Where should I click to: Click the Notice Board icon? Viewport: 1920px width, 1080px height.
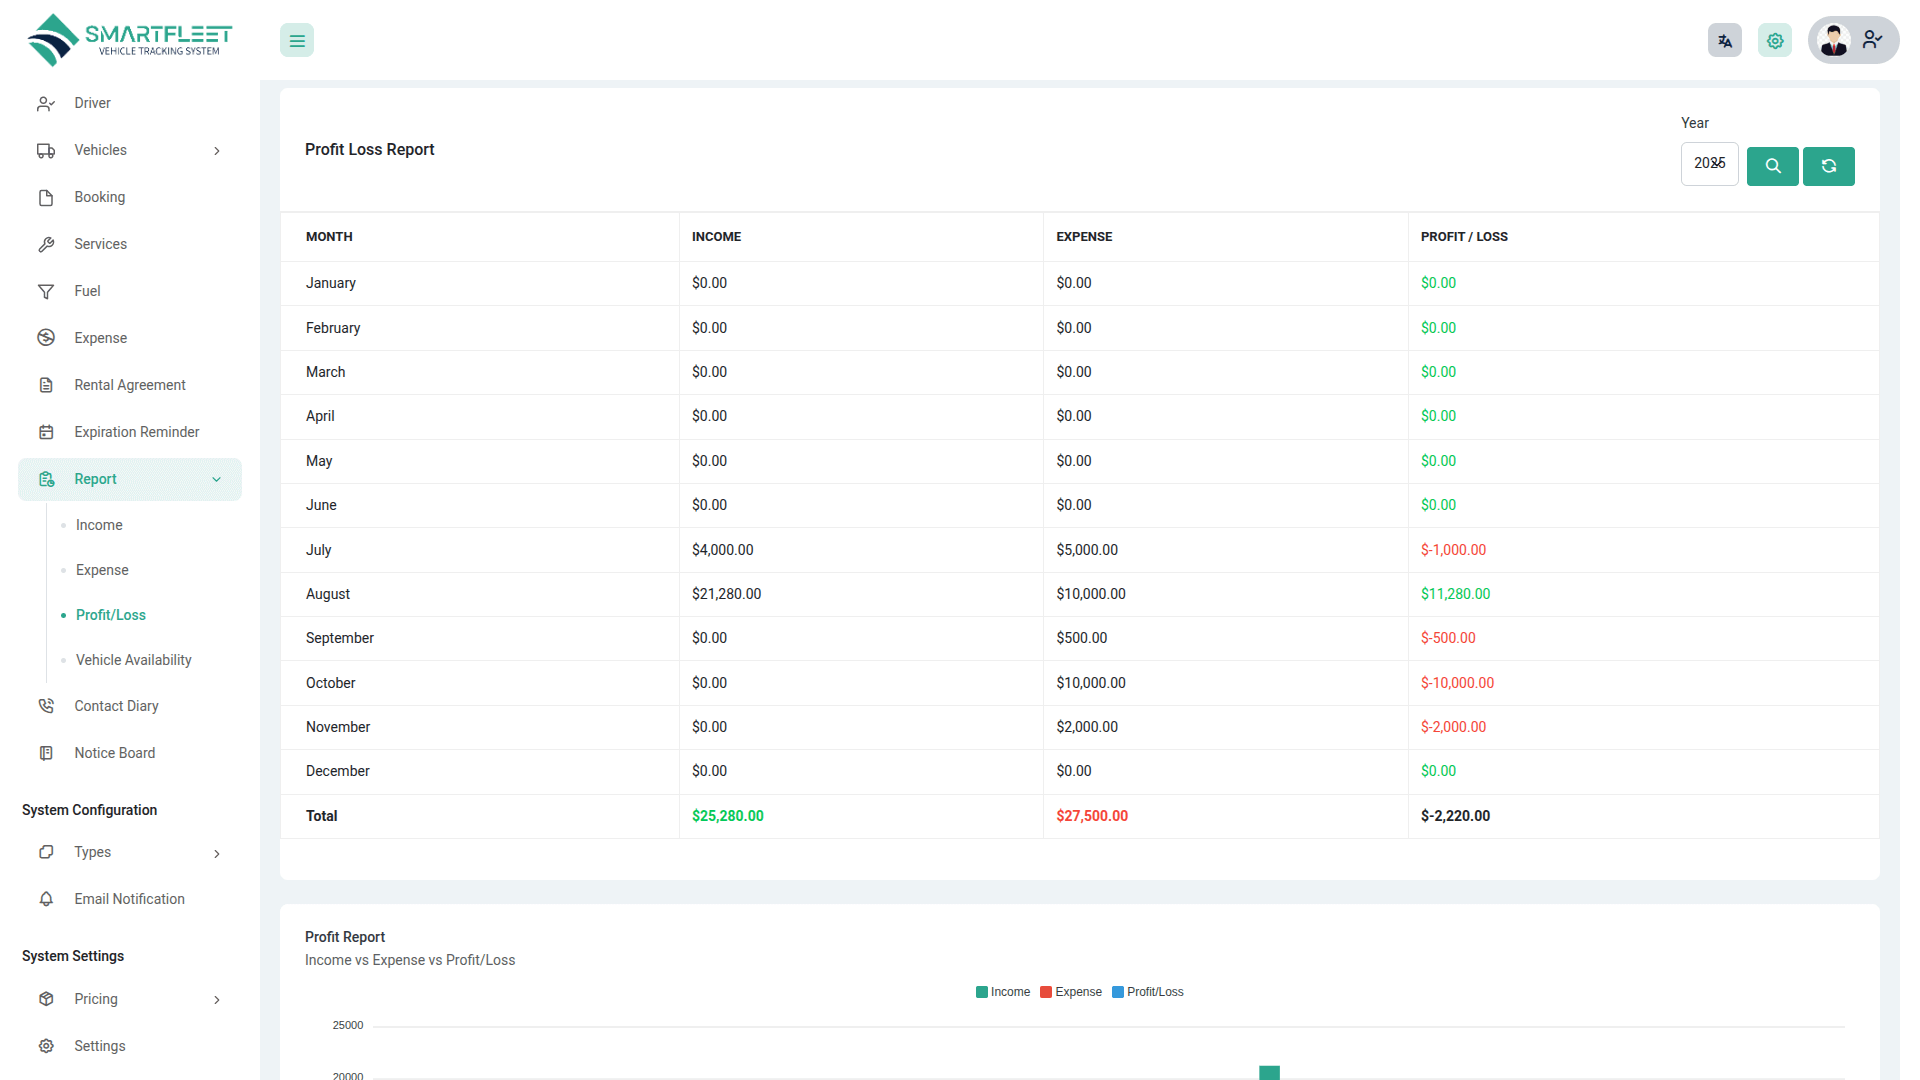pyautogui.click(x=46, y=753)
